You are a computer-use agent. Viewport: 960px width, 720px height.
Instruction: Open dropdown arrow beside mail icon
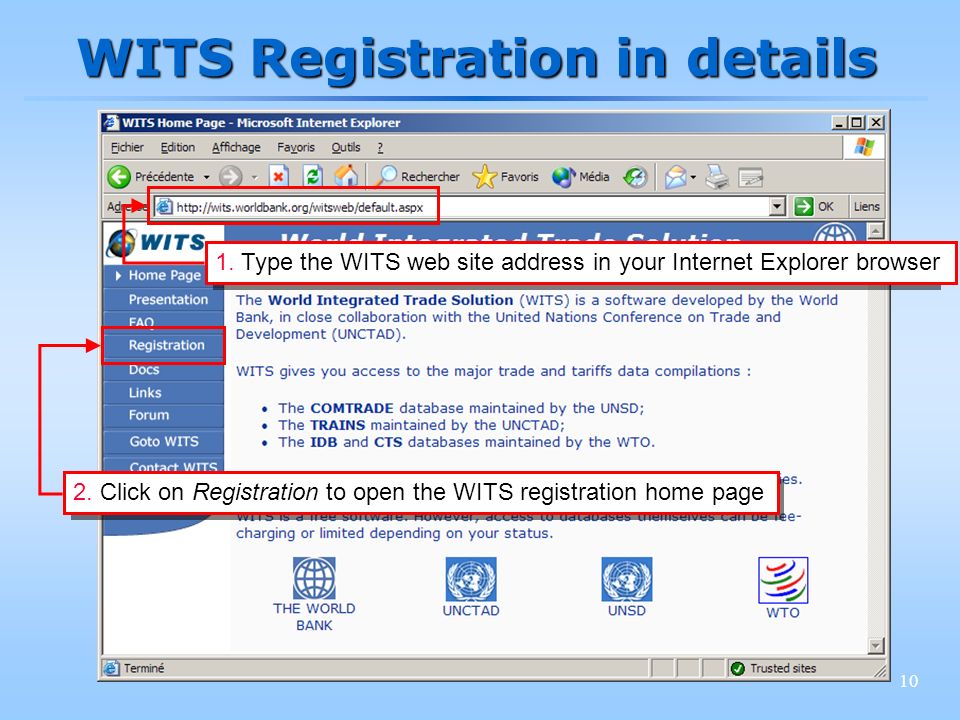(x=693, y=177)
